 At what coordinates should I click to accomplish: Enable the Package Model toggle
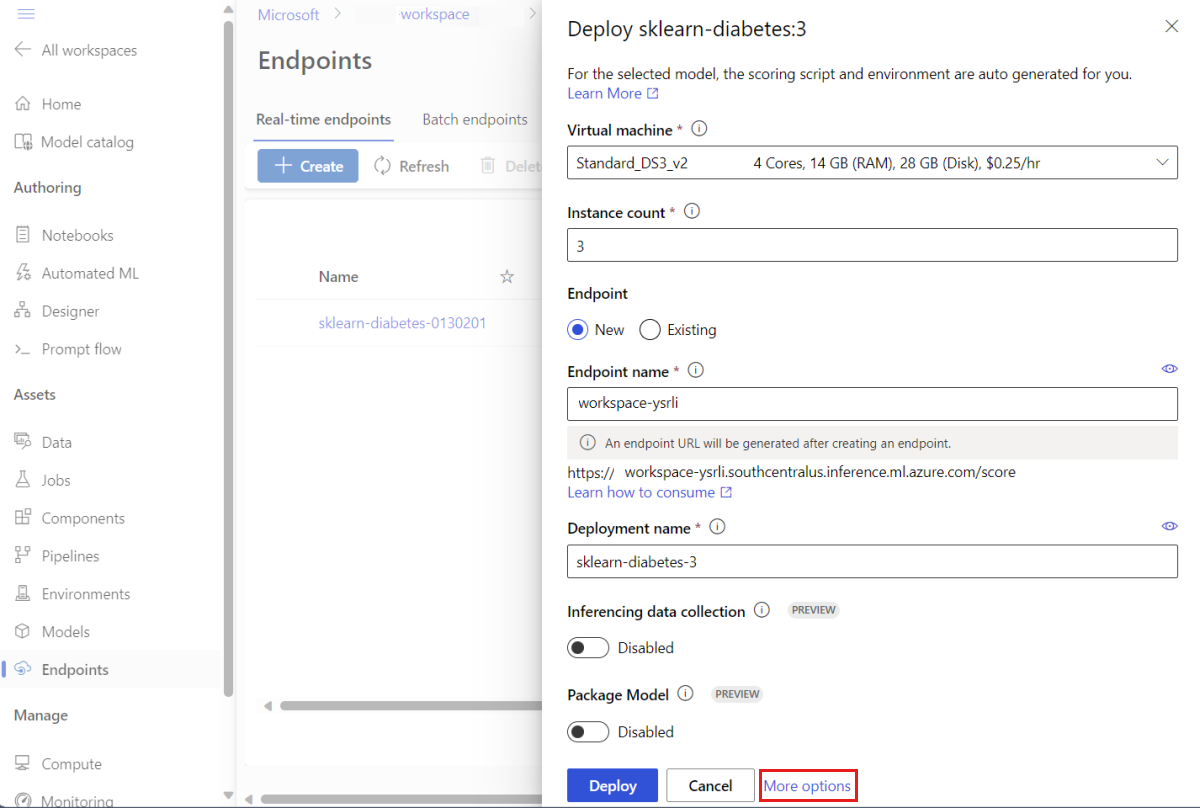[x=588, y=732]
